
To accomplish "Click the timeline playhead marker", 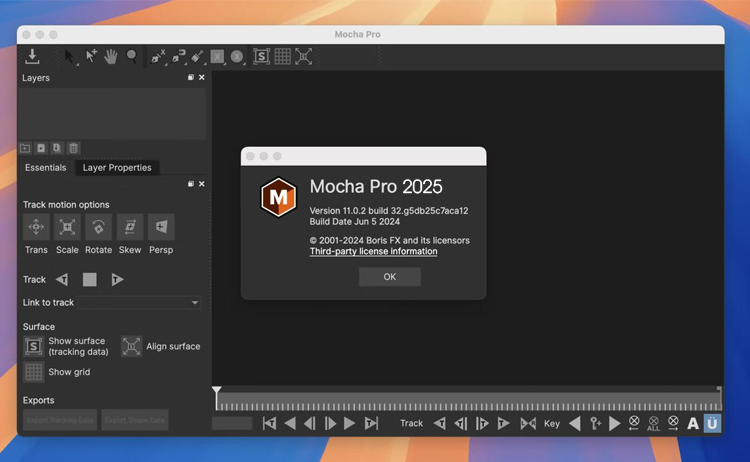I will [217, 392].
